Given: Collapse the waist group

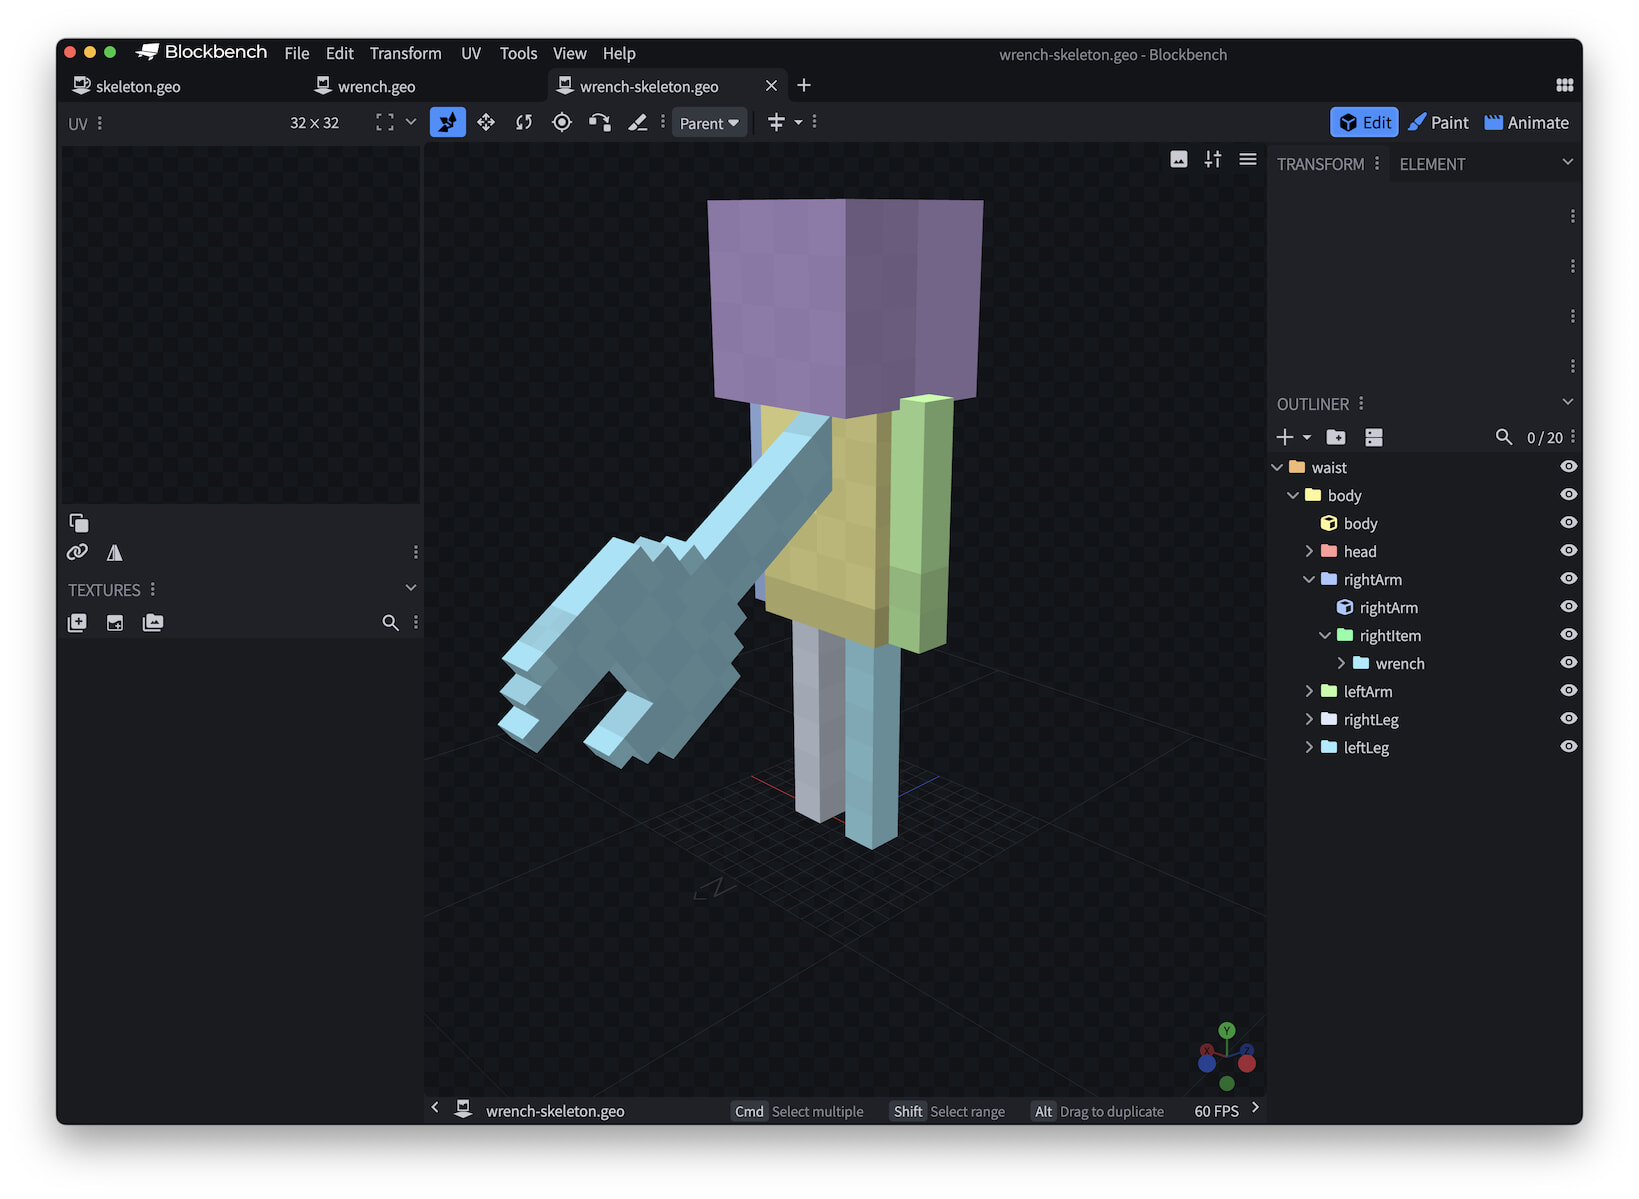Looking at the screenshot, I should click(x=1277, y=467).
